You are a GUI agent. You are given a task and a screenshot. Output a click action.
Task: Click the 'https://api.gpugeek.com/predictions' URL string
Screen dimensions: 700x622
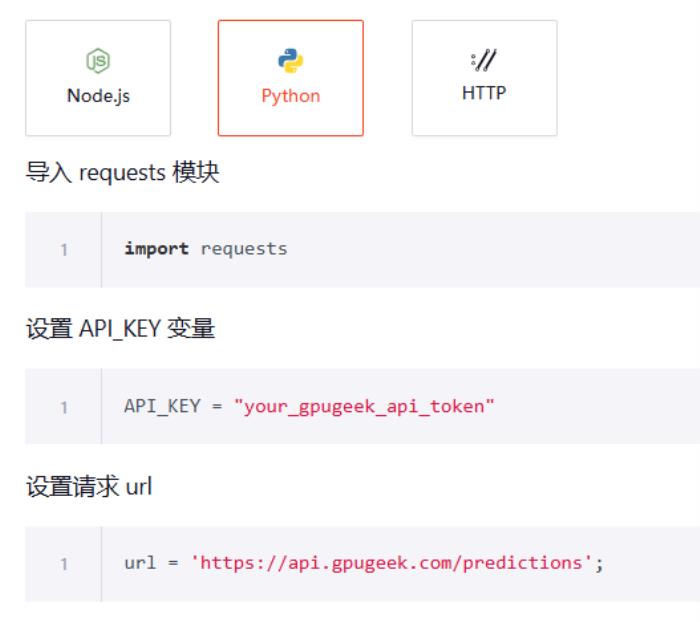click(392, 563)
